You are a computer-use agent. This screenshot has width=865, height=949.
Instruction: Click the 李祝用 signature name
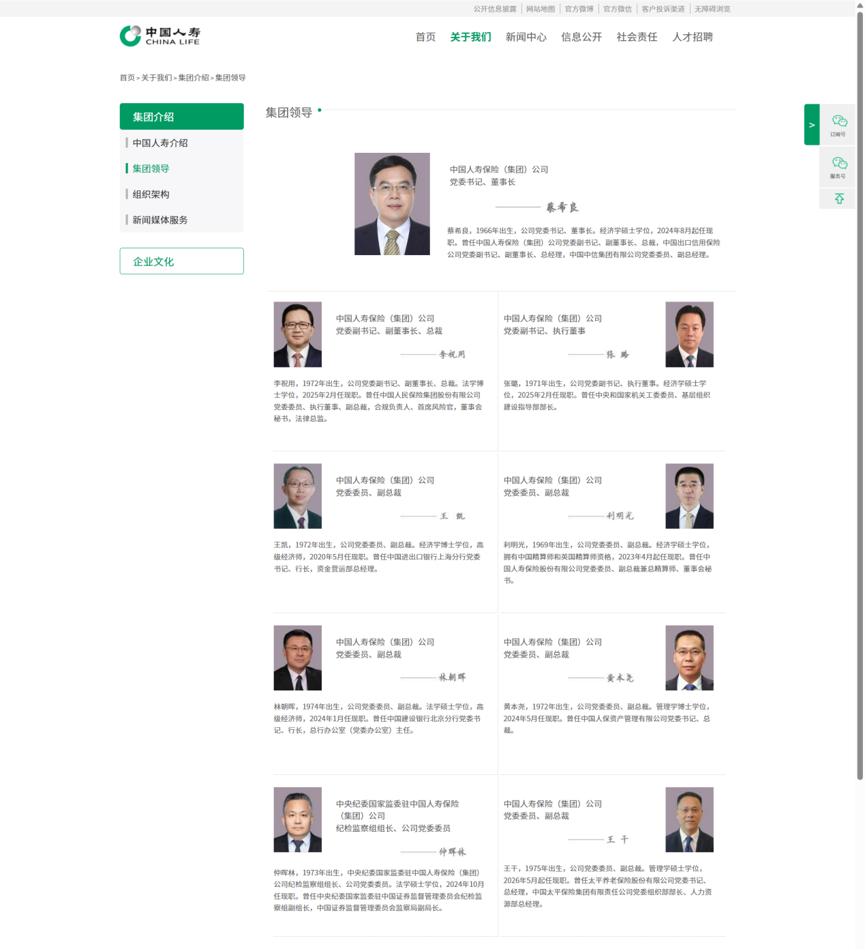(452, 354)
